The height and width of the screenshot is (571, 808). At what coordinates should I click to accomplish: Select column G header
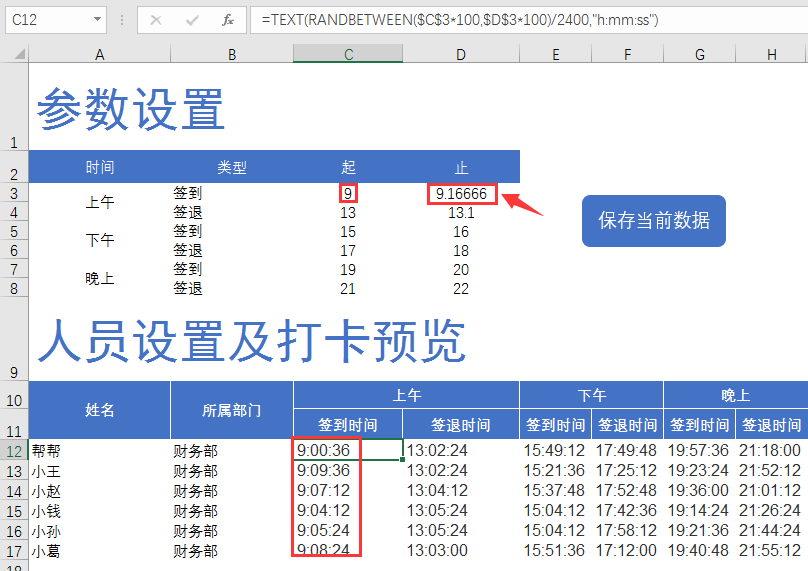point(699,54)
